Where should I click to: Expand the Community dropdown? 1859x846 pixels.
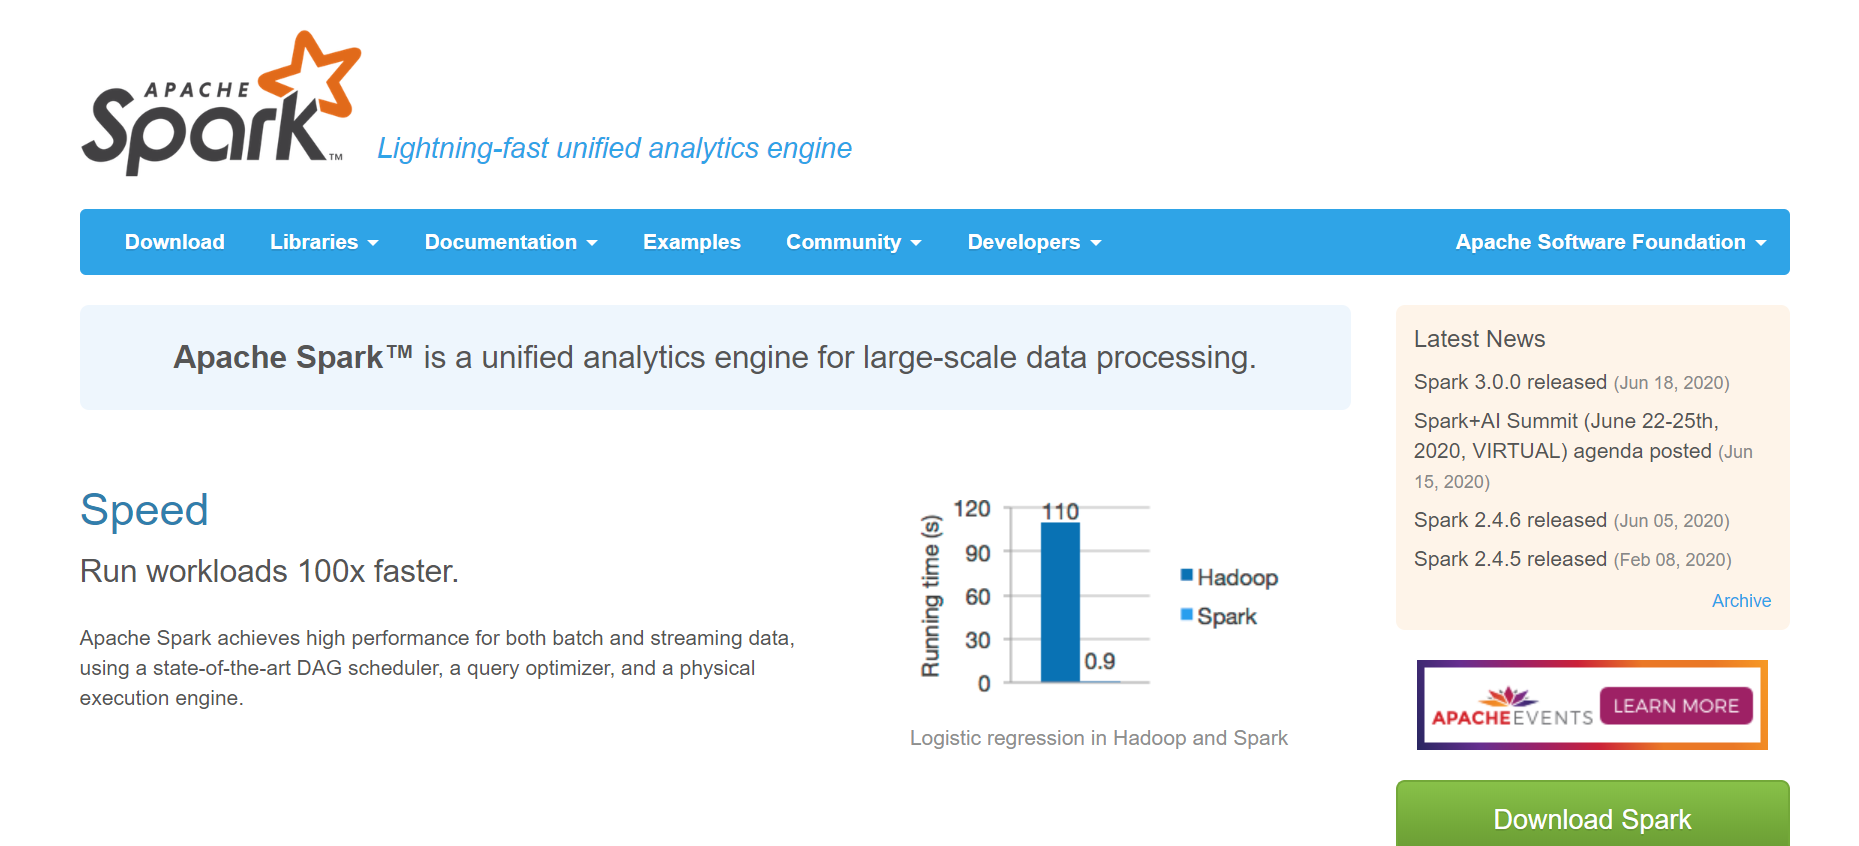pos(853,242)
